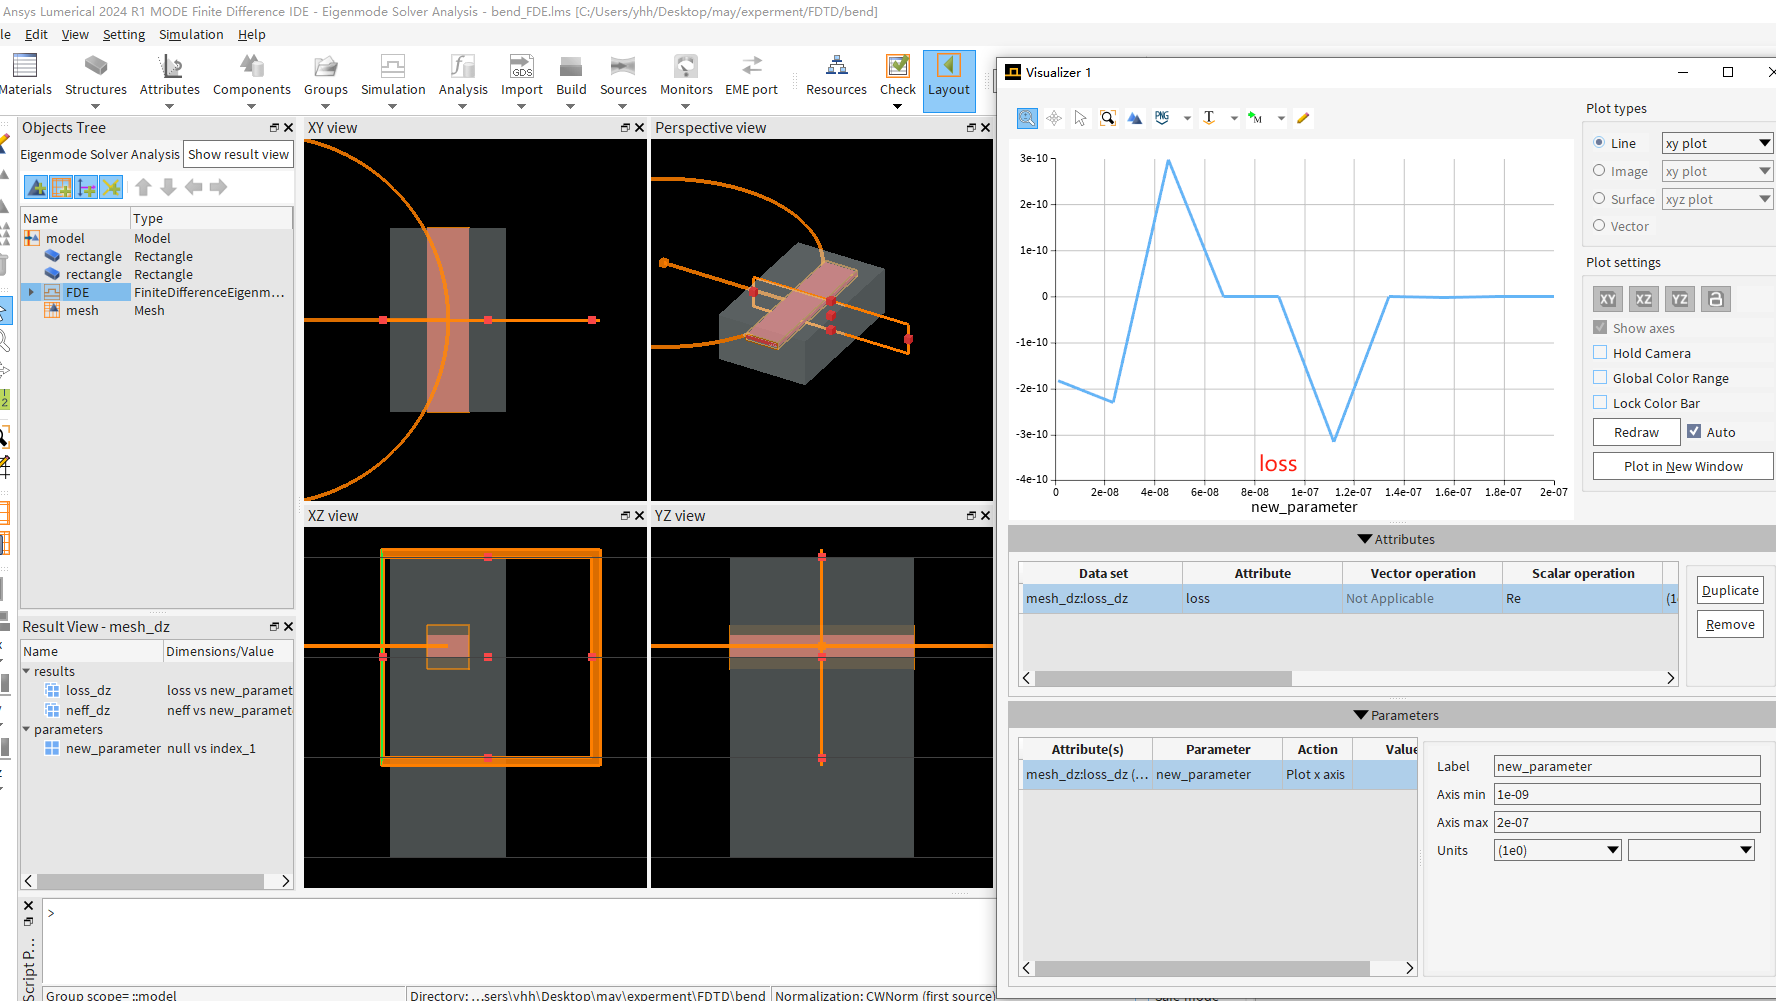This screenshot has width=1776, height=1001.
Task: Open the Line xy plot dropdown
Action: (x=1716, y=143)
